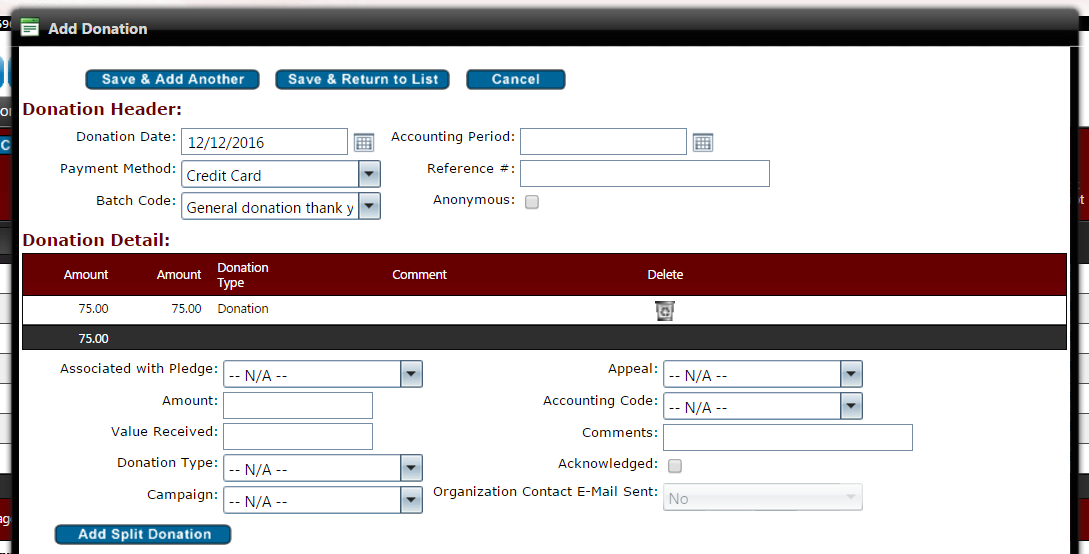Open the Batch Code dropdown
The image size is (1089, 554).
[370, 206]
